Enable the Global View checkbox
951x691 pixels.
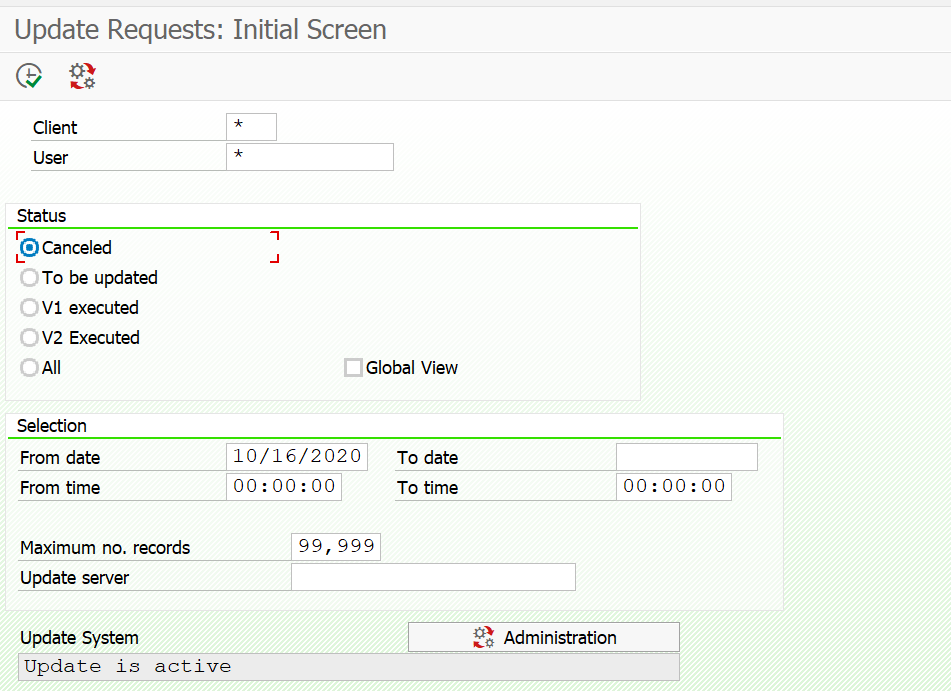coord(353,368)
